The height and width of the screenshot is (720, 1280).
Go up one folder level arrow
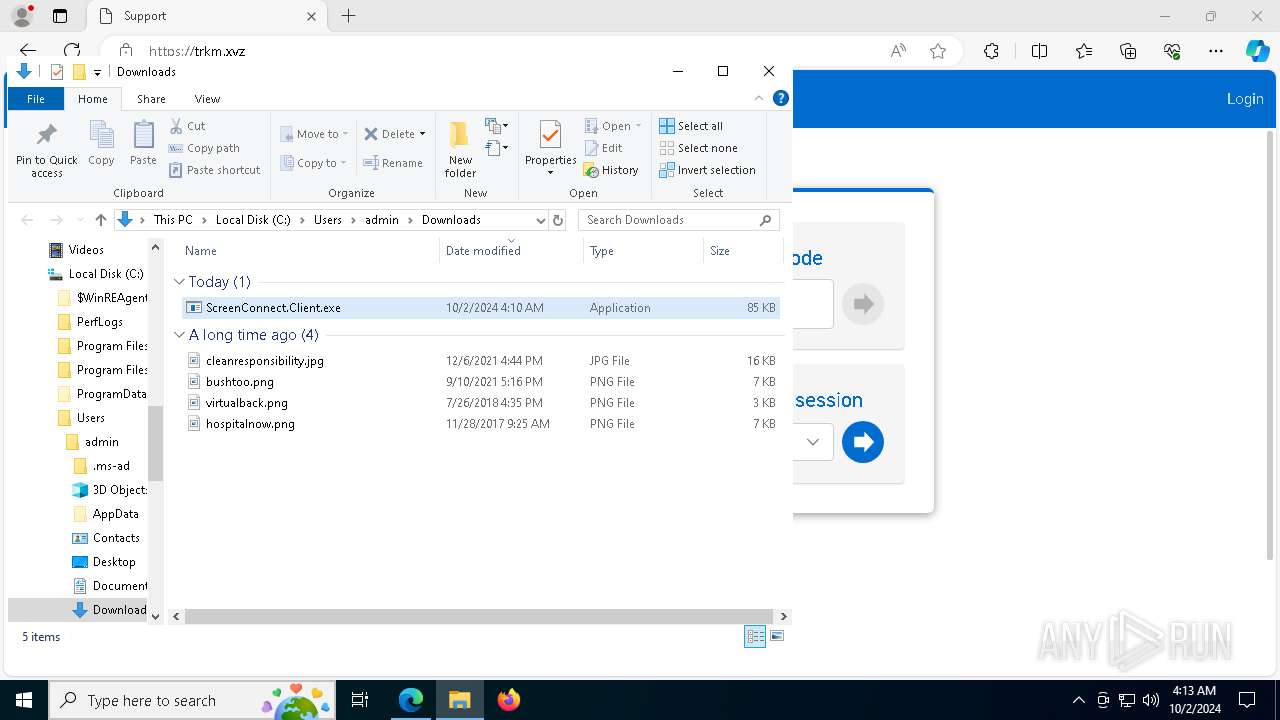pyautogui.click(x=100, y=220)
